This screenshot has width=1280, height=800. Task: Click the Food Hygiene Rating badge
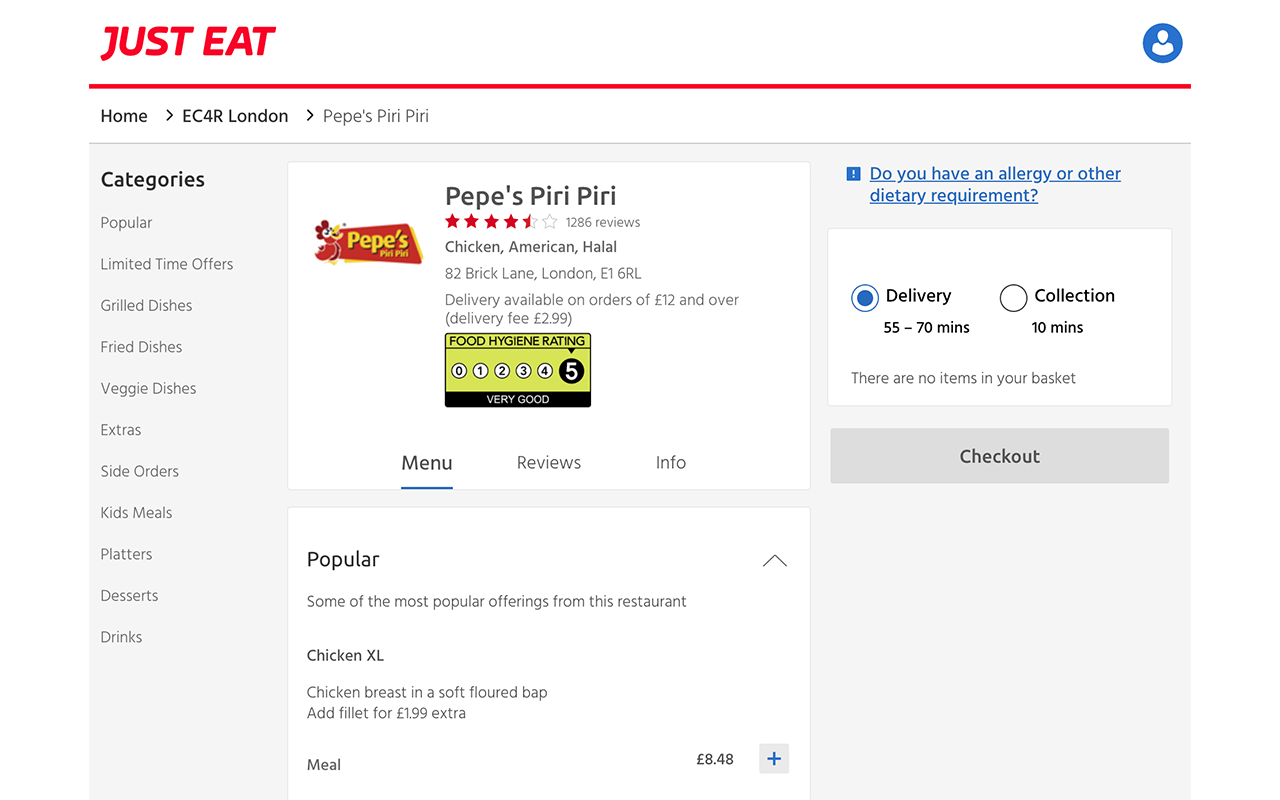click(x=518, y=370)
